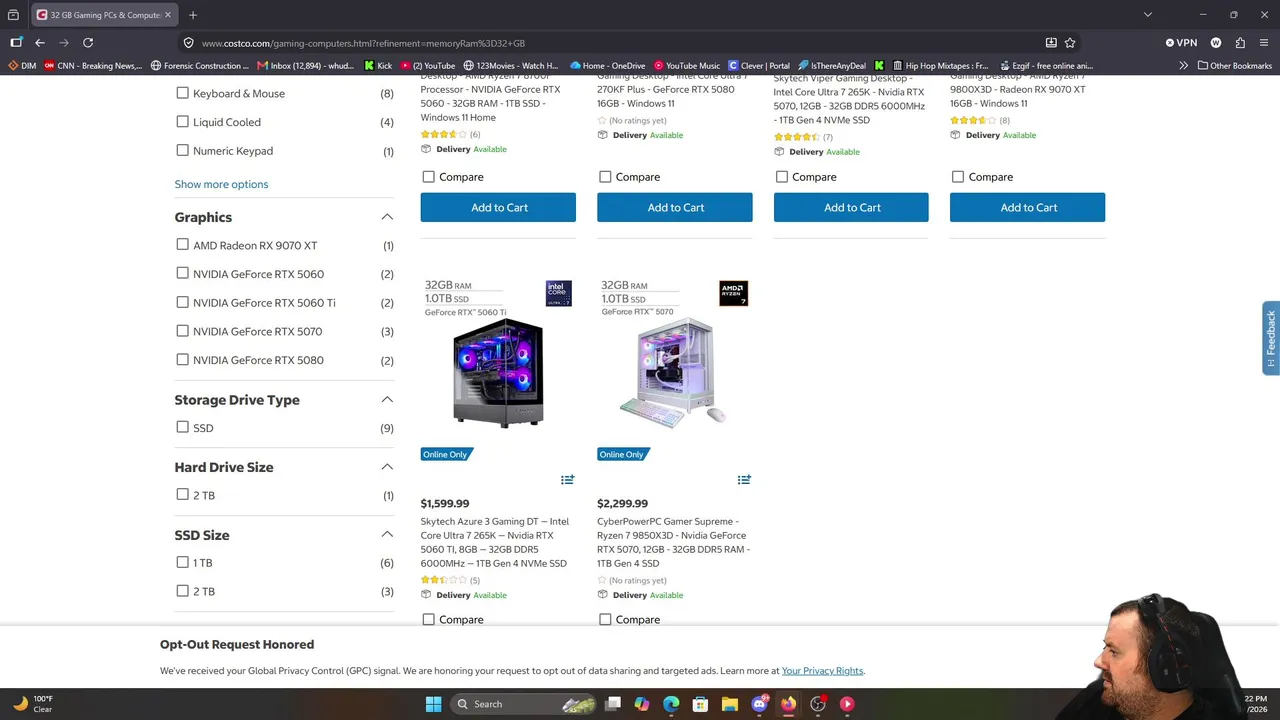1280x720 pixels.
Task: Open the YouTube Music bookmark
Action: 685,66
